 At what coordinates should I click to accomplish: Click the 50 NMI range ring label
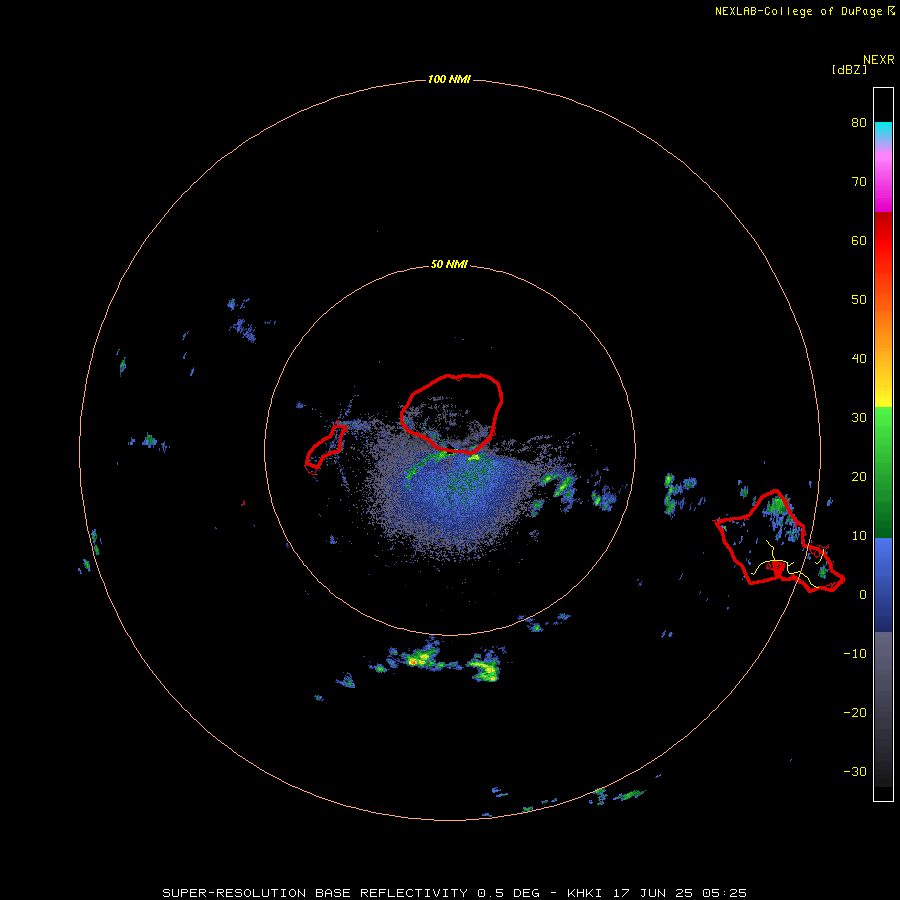(x=449, y=265)
